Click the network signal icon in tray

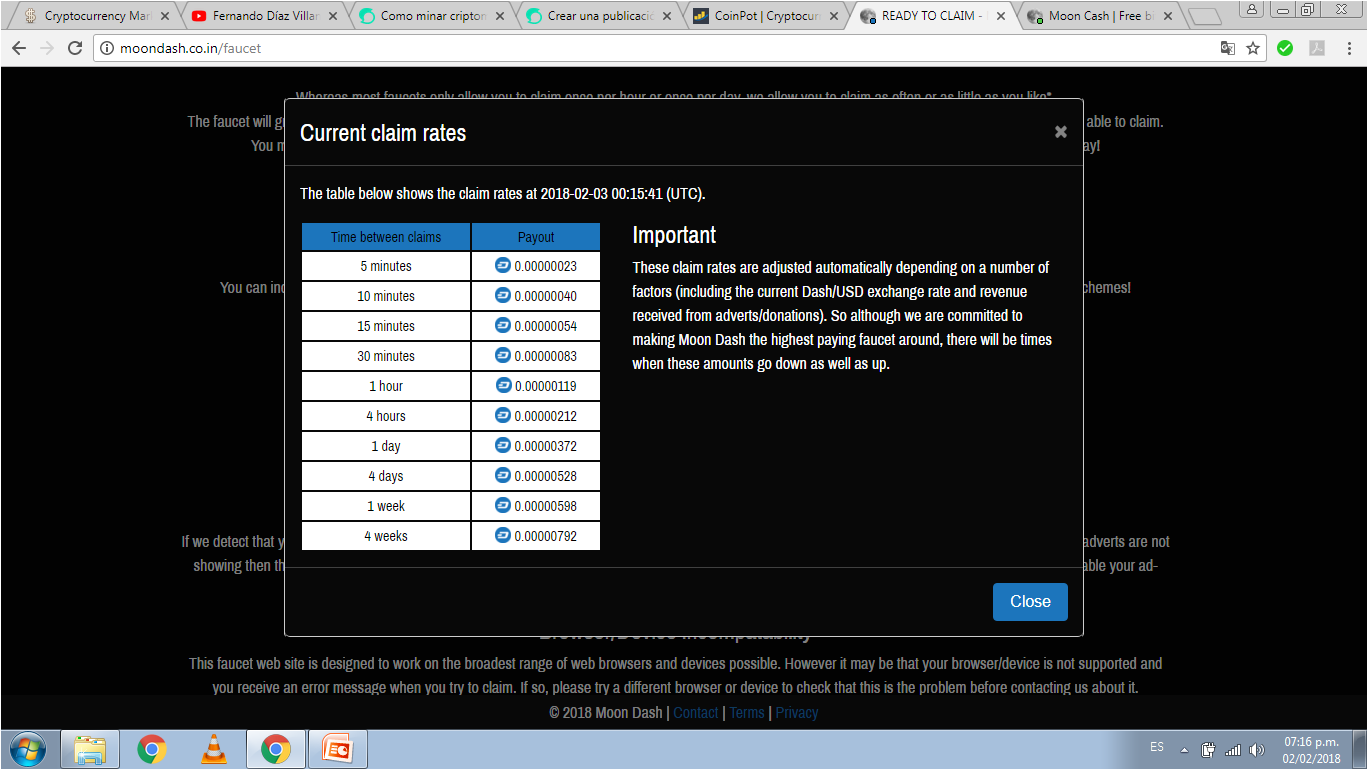[1233, 749]
